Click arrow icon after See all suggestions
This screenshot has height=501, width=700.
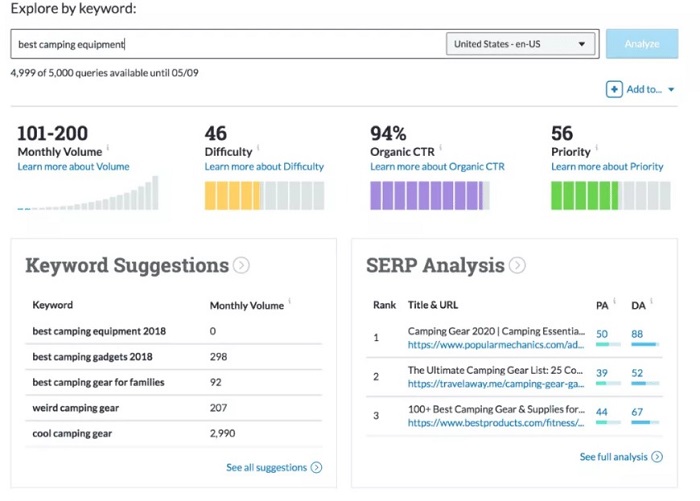point(316,467)
